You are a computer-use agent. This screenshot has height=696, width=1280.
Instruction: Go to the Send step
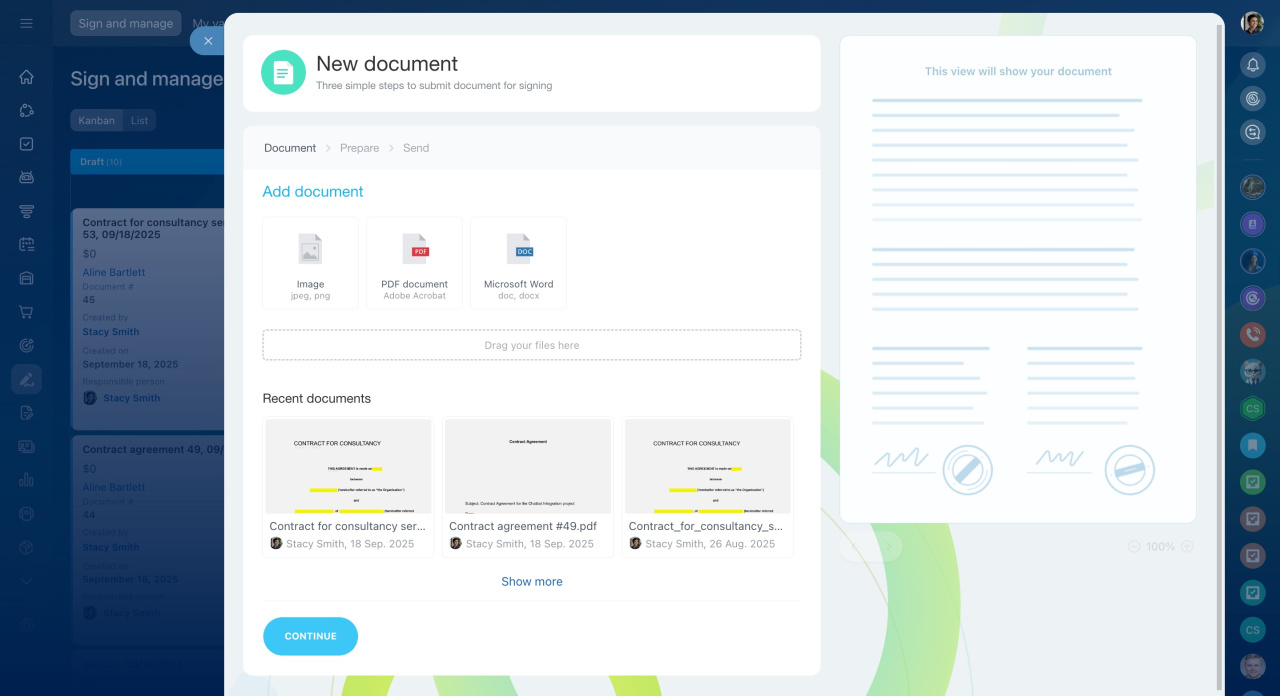pyautogui.click(x=416, y=148)
